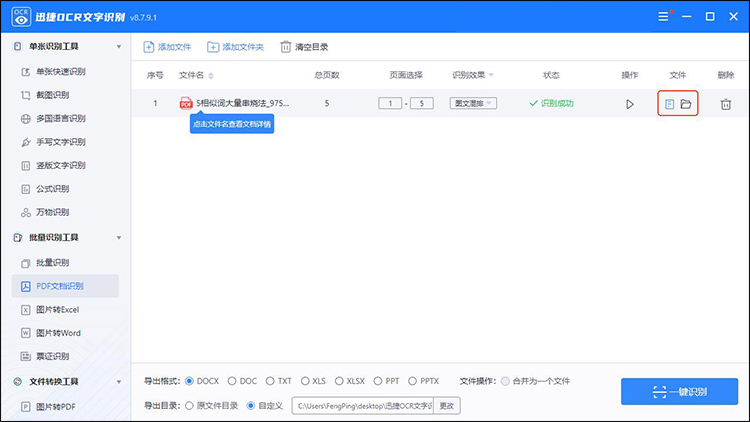Click 更改 to change output path
Screen dimensions: 750x422
[447, 406]
